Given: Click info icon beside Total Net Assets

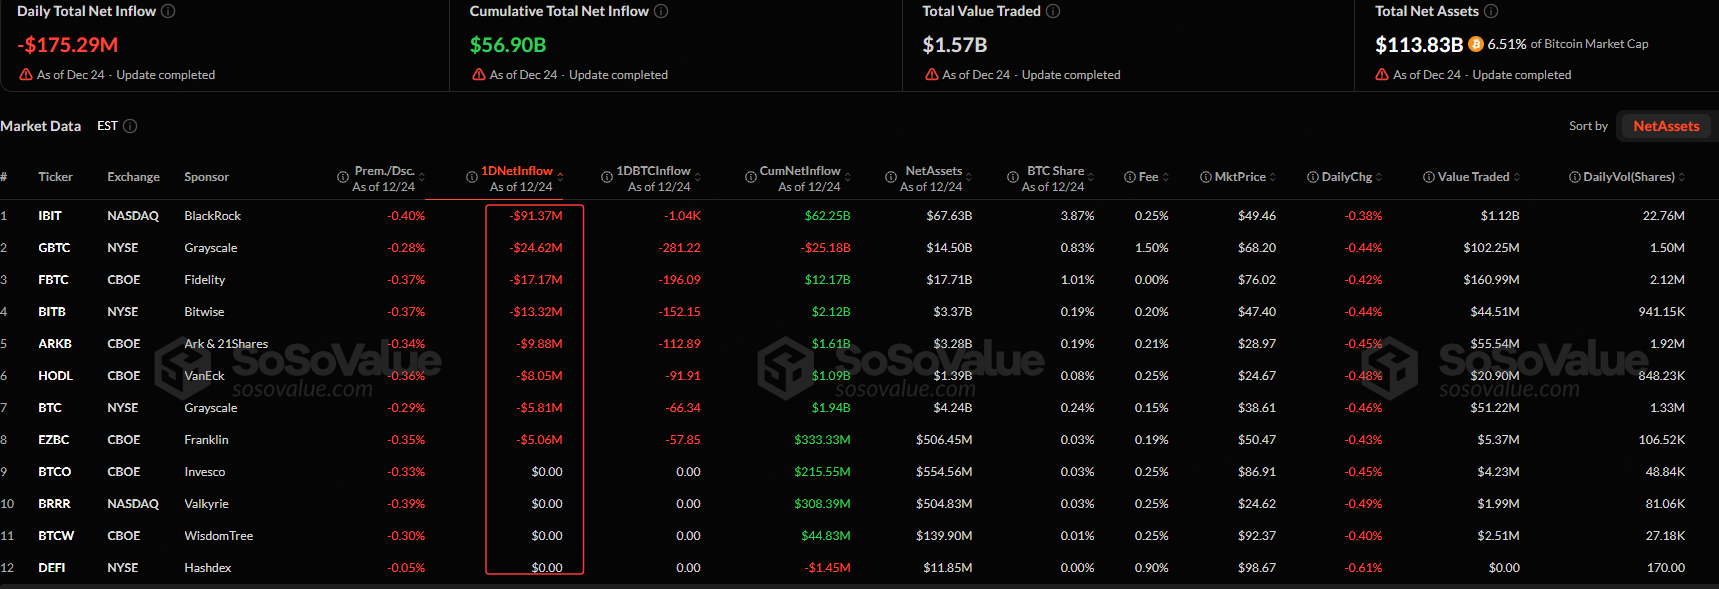Looking at the screenshot, I should (1491, 11).
